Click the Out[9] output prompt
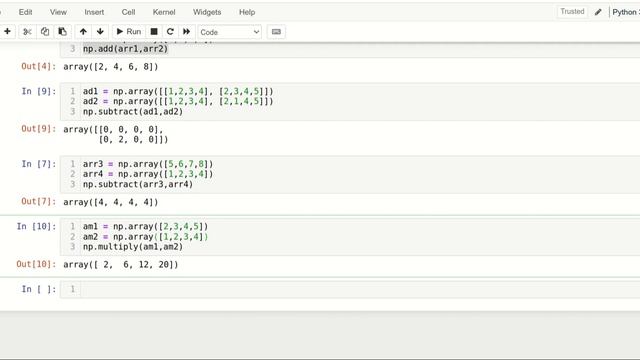This screenshot has height=360, width=640. coord(38,129)
